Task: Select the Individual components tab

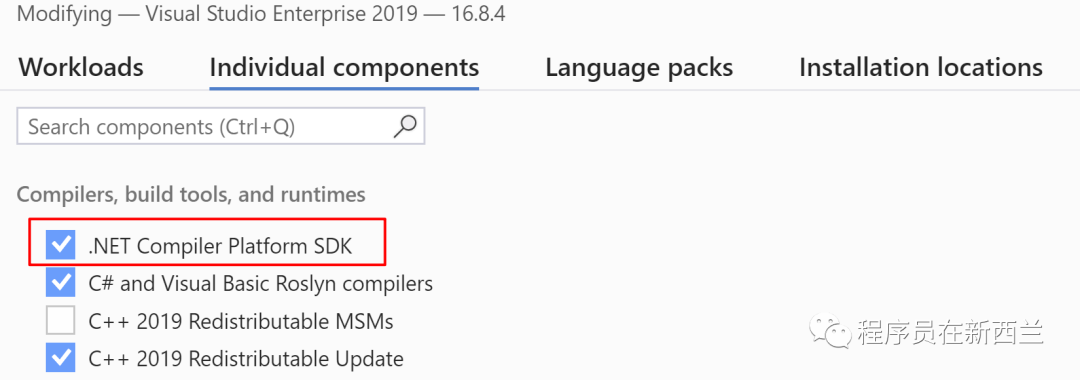Action: 344,67
